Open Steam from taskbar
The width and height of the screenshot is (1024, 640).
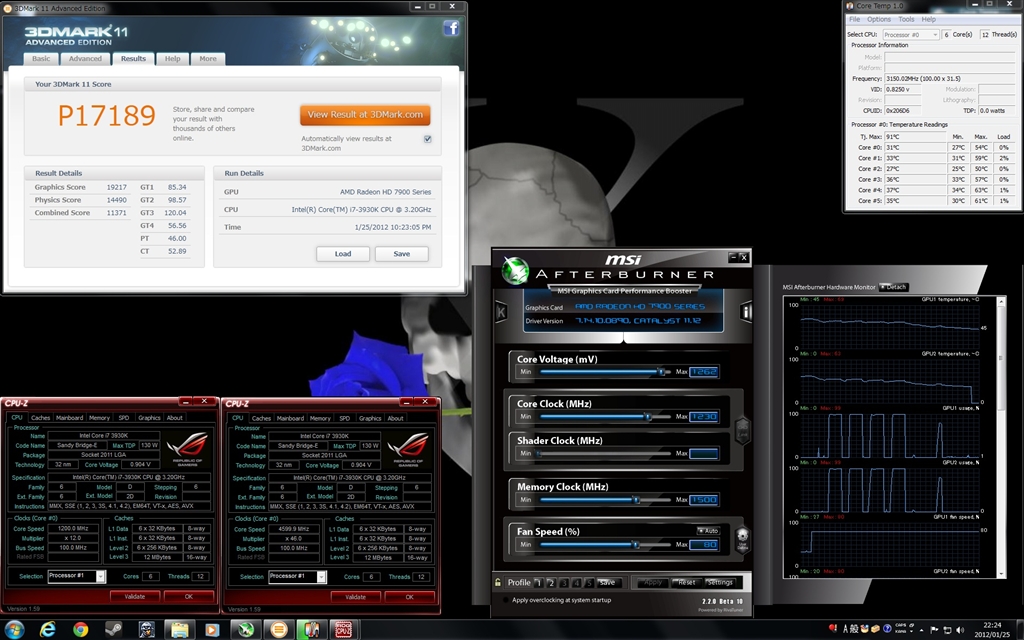[x=114, y=629]
